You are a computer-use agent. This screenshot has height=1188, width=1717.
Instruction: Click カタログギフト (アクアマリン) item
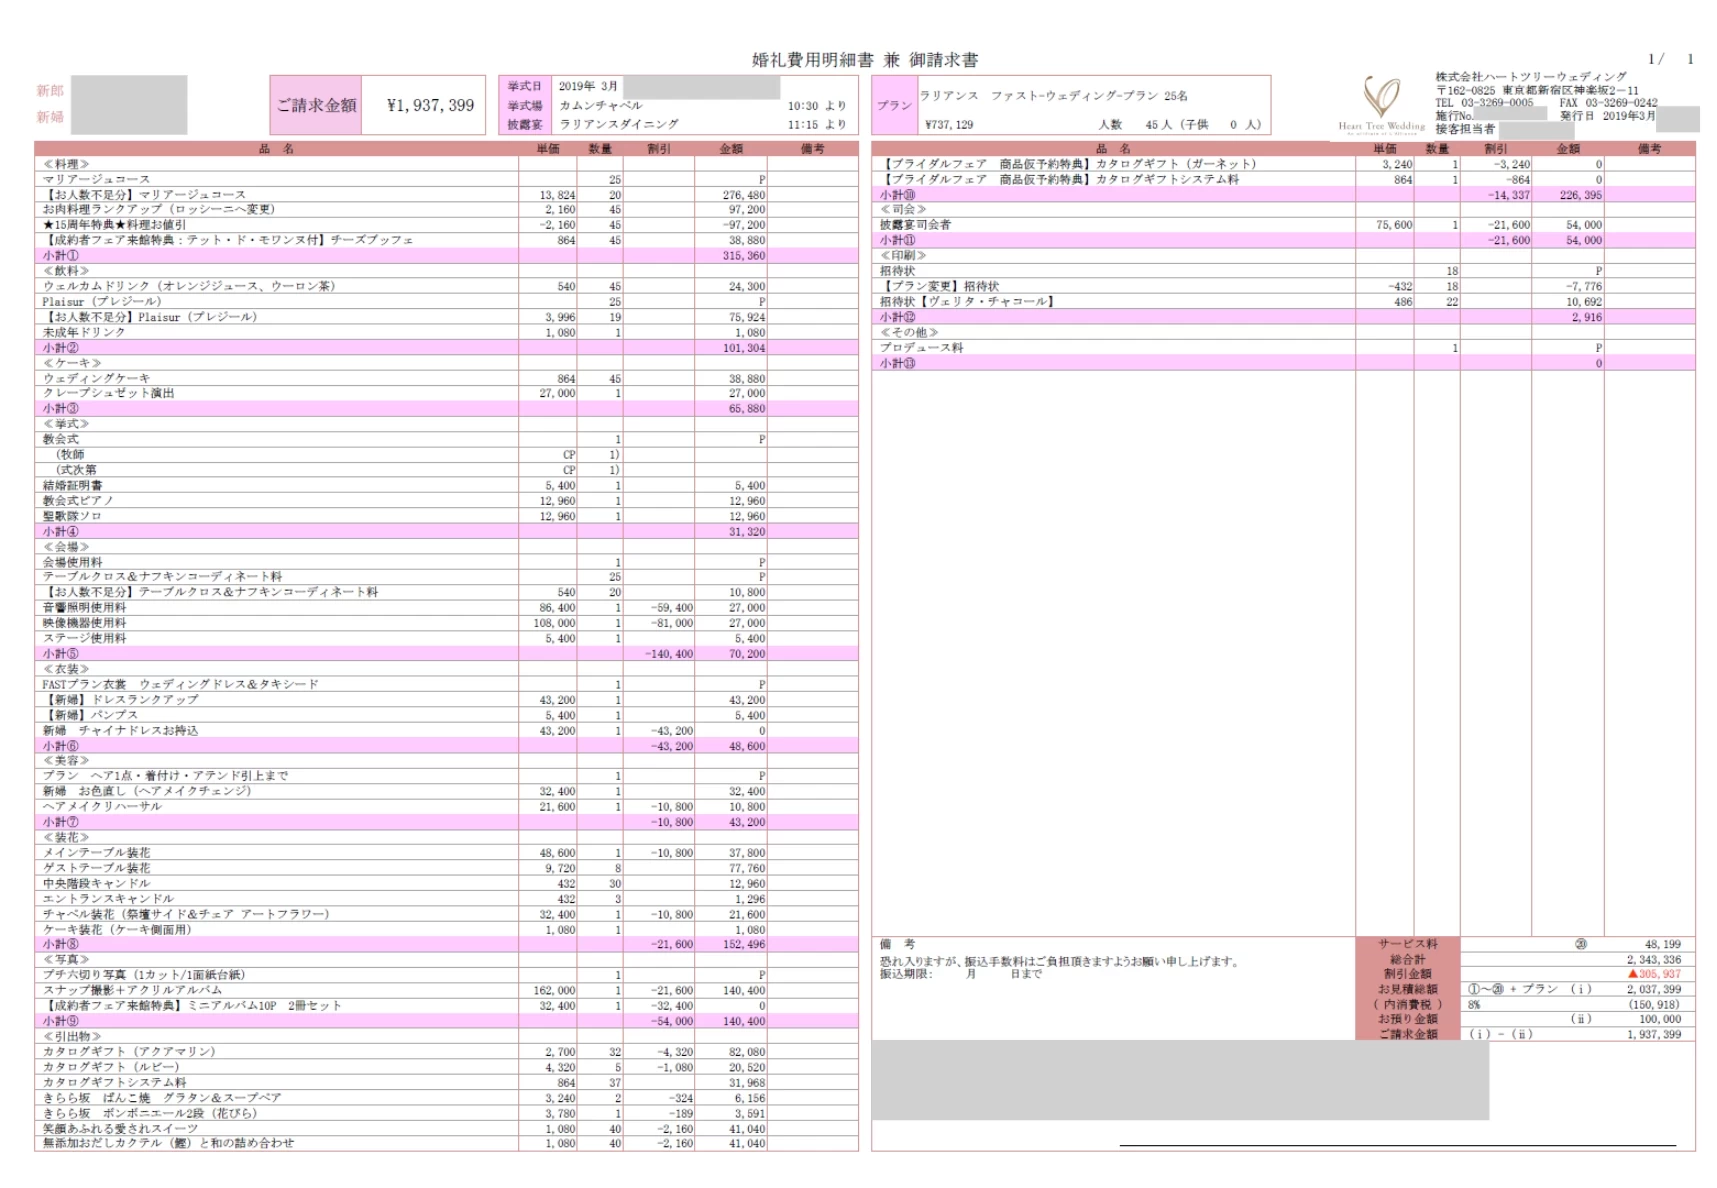129,1052
